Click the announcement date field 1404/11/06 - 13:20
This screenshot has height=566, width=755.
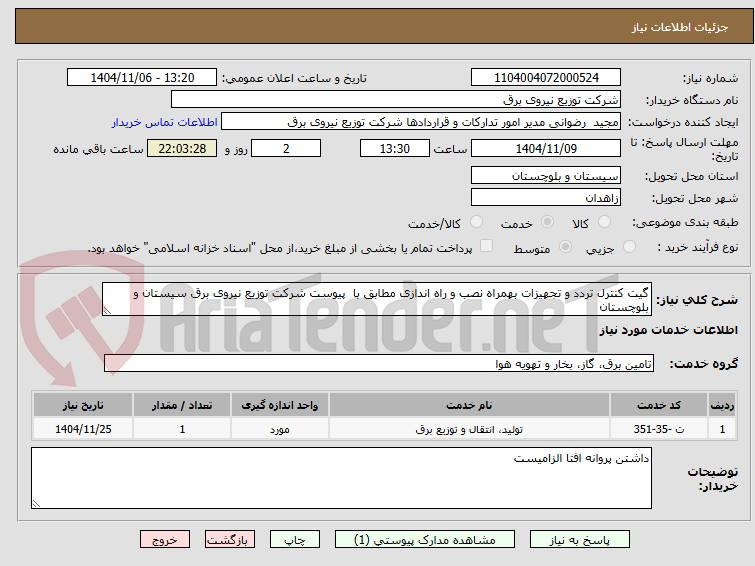[142, 78]
